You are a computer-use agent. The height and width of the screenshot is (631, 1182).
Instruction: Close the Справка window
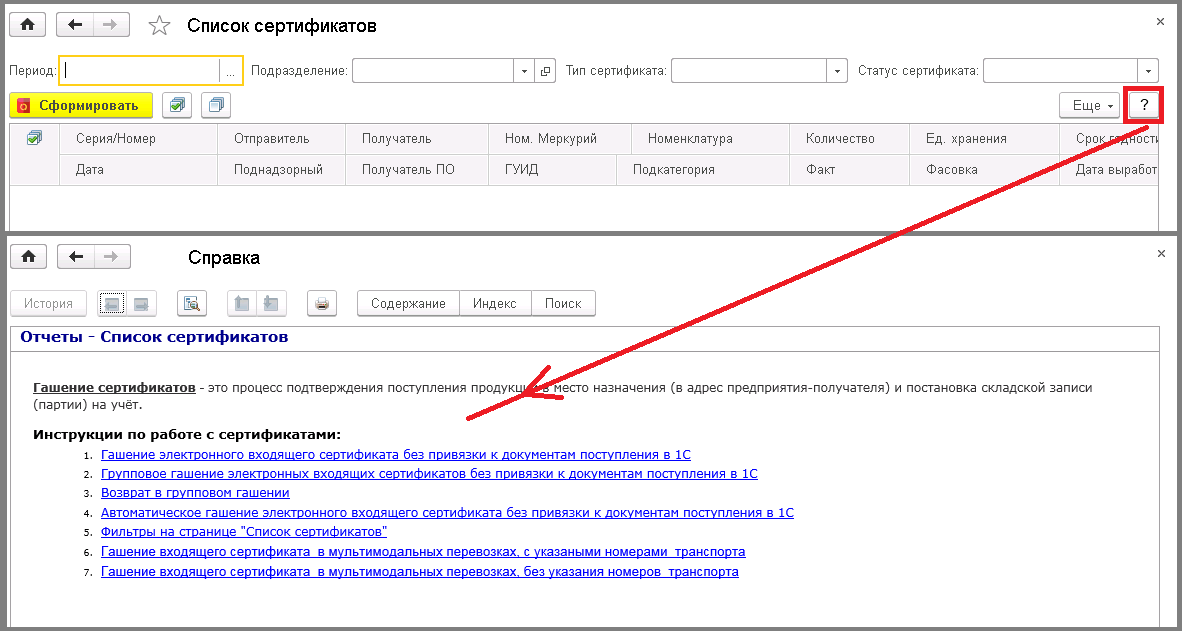(x=1160, y=254)
